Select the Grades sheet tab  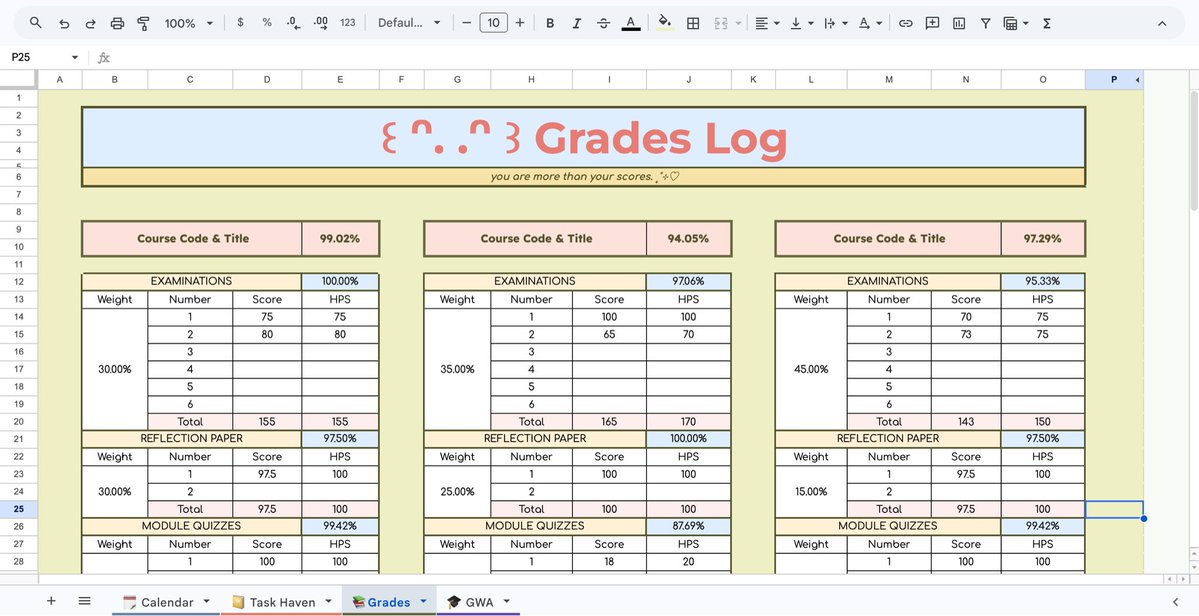point(388,602)
